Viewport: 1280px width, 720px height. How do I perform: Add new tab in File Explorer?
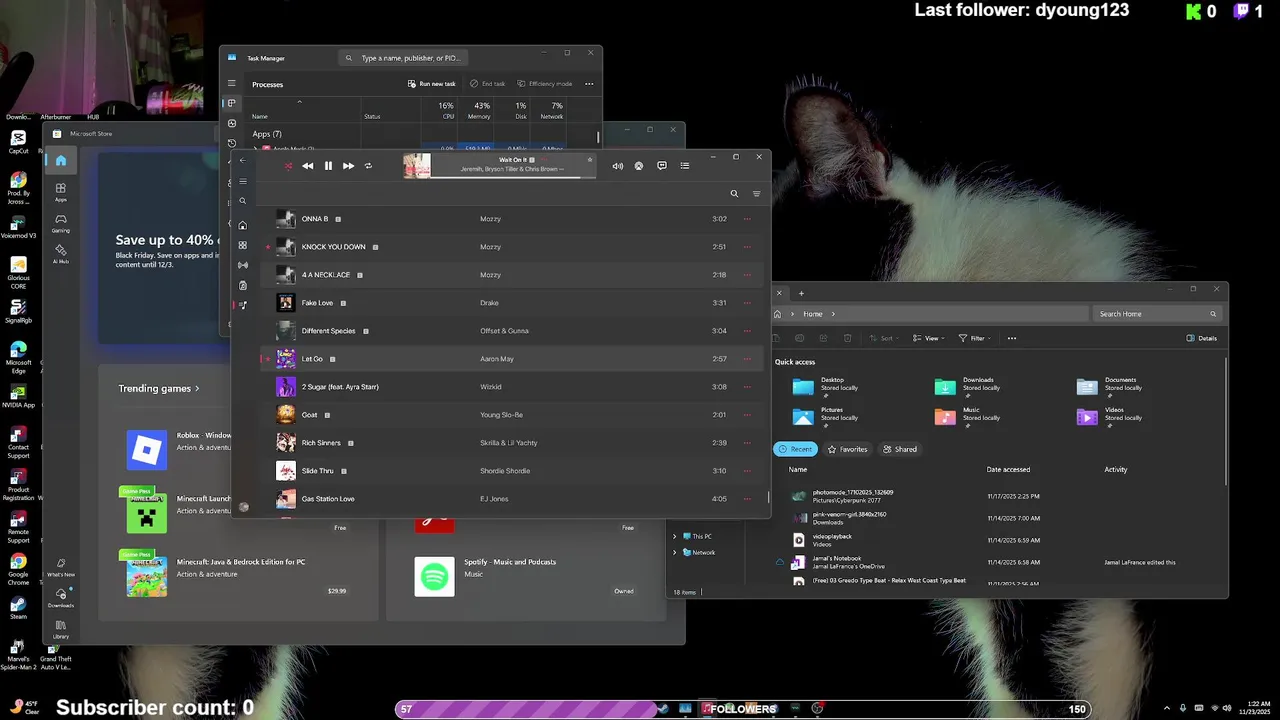(x=801, y=293)
